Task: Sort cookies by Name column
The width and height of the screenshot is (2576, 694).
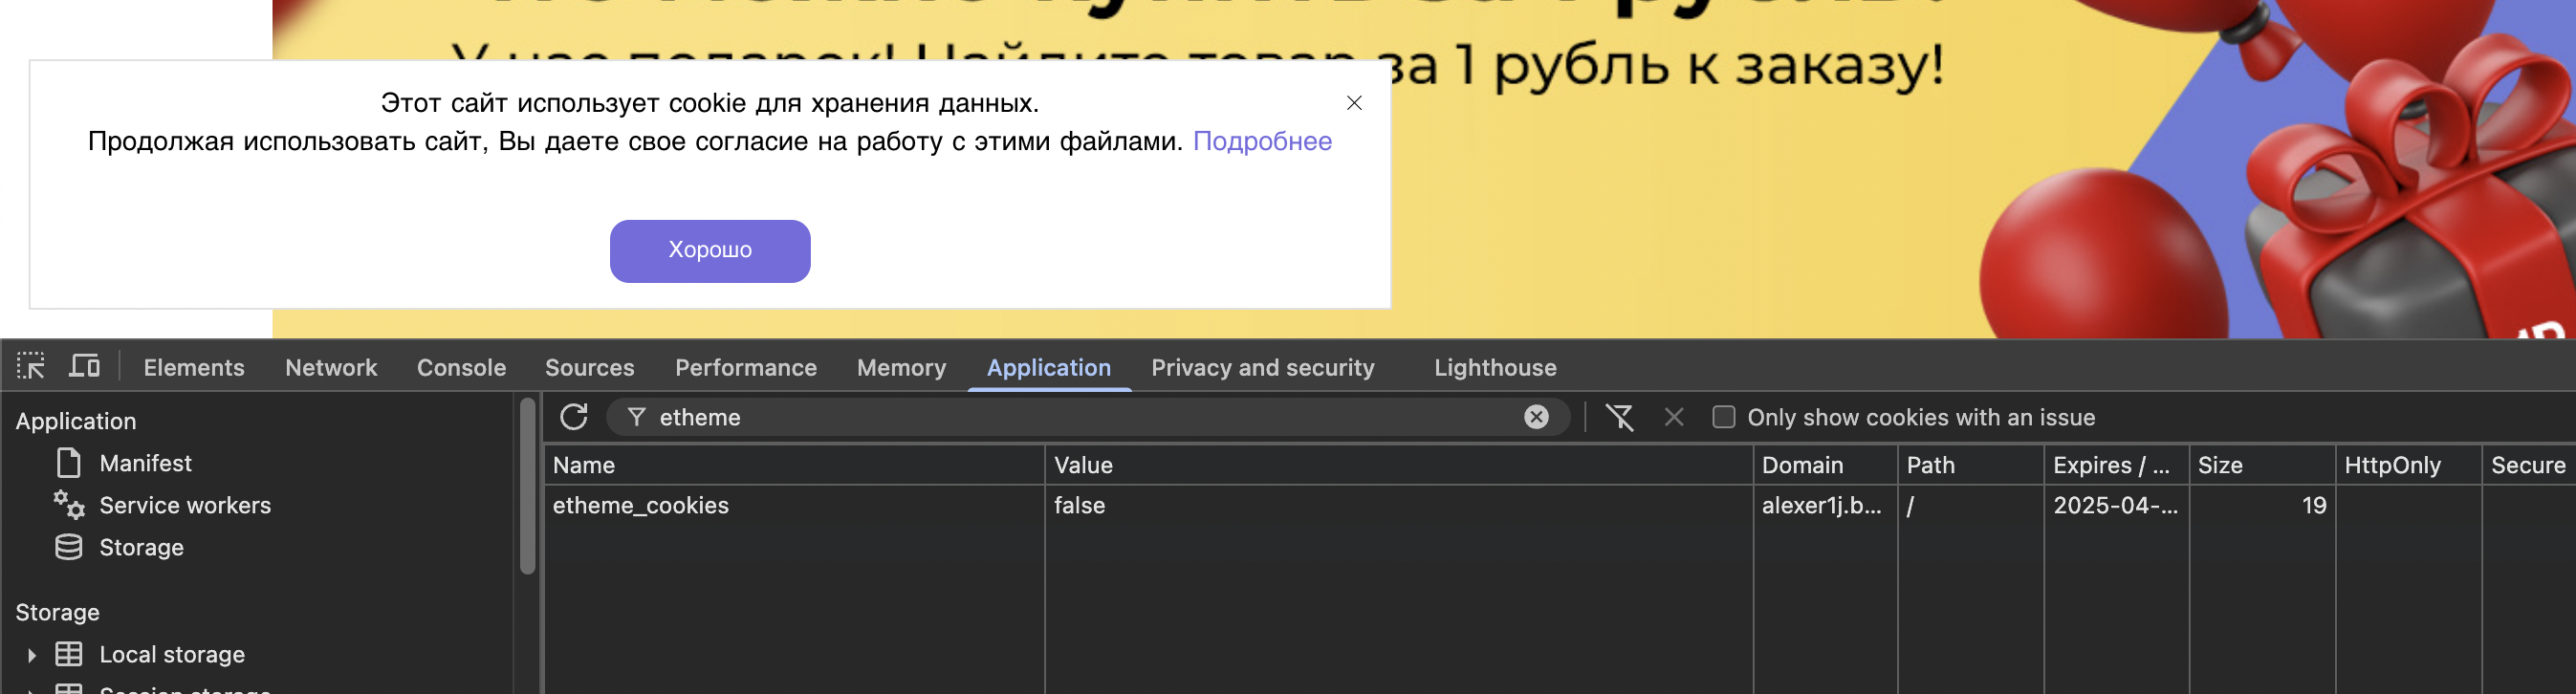Action: pos(795,465)
